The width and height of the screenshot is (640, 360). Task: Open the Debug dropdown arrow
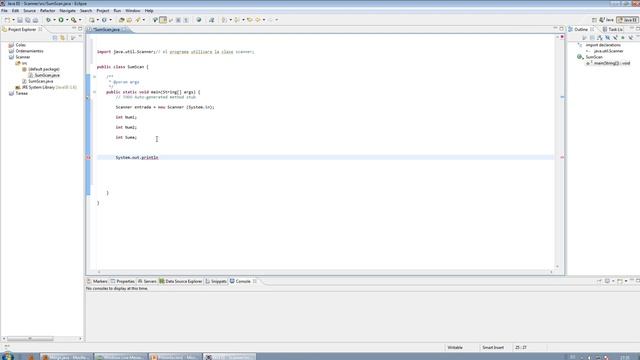(x=54, y=20)
